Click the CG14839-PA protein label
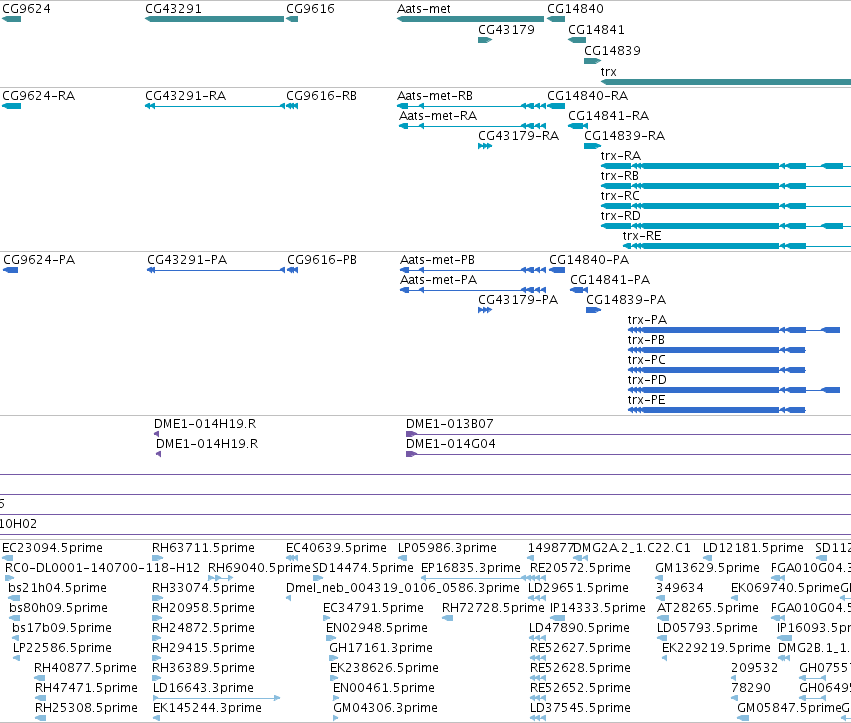 pyautogui.click(x=626, y=300)
